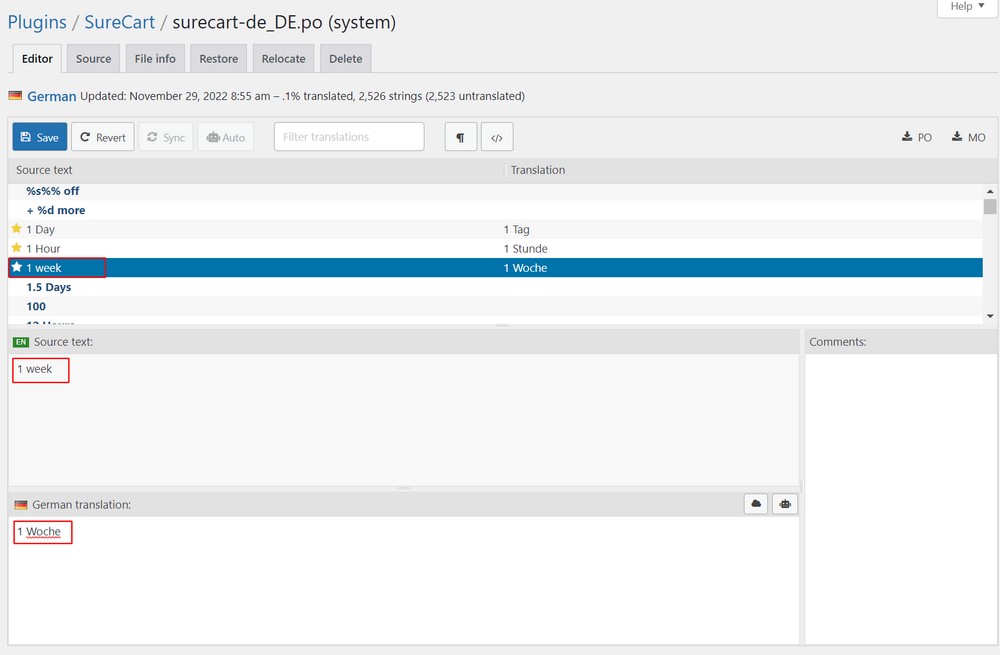Viewport: 1000px width, 655px height.
Task: Select the 1.5 Days source string
Action: (x=49, y=287)
